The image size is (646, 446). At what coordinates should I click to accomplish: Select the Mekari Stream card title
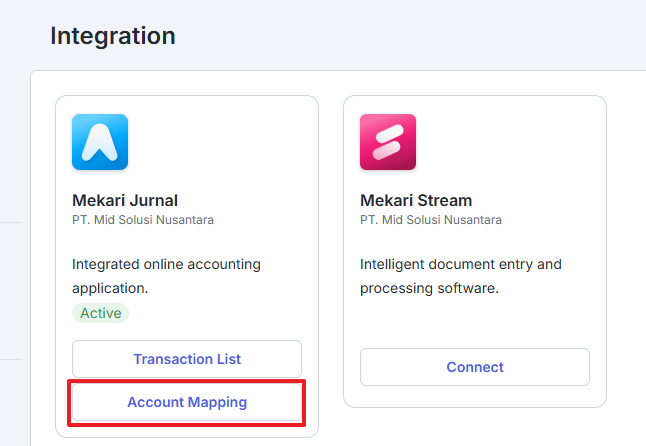[x=416, y=201]
